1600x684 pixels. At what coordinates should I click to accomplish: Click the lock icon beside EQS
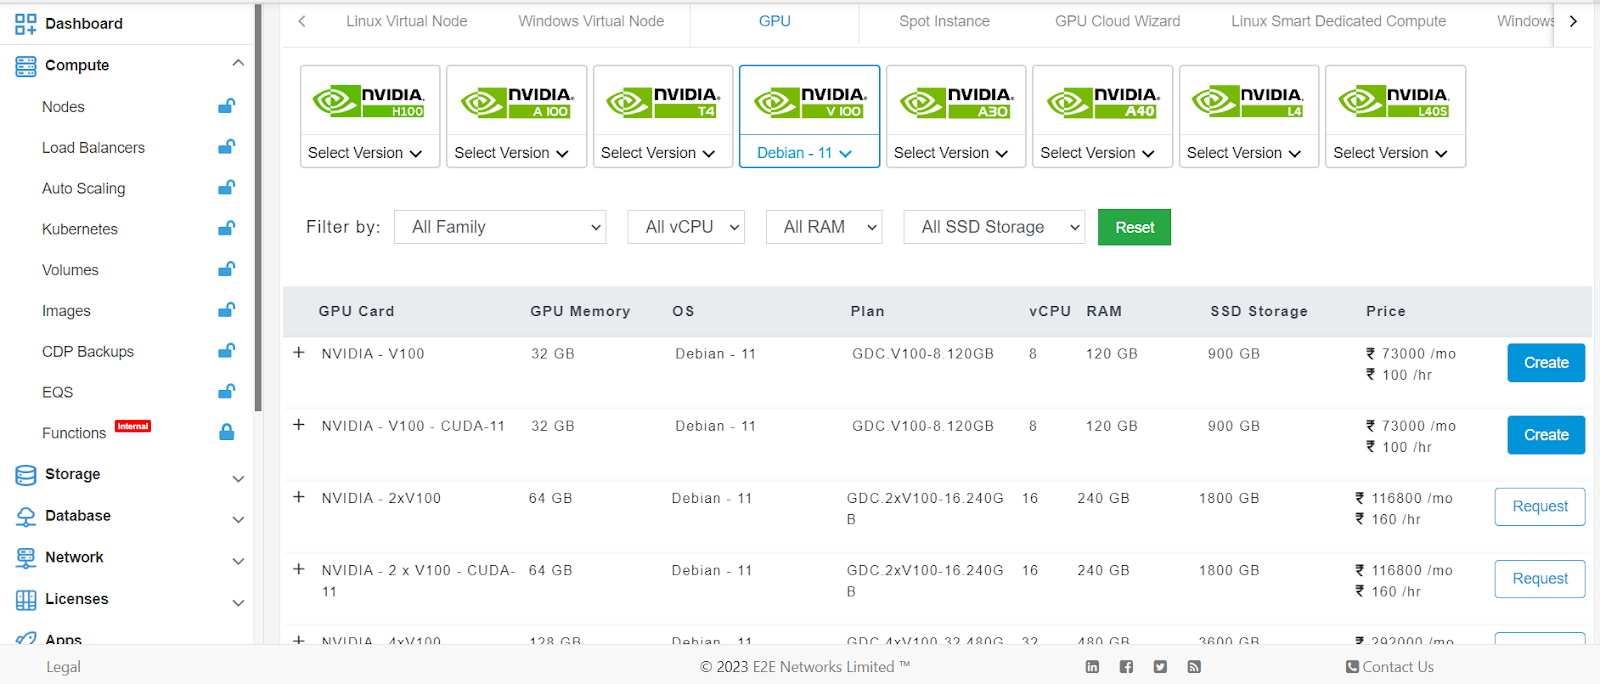[x=227, y=391]
